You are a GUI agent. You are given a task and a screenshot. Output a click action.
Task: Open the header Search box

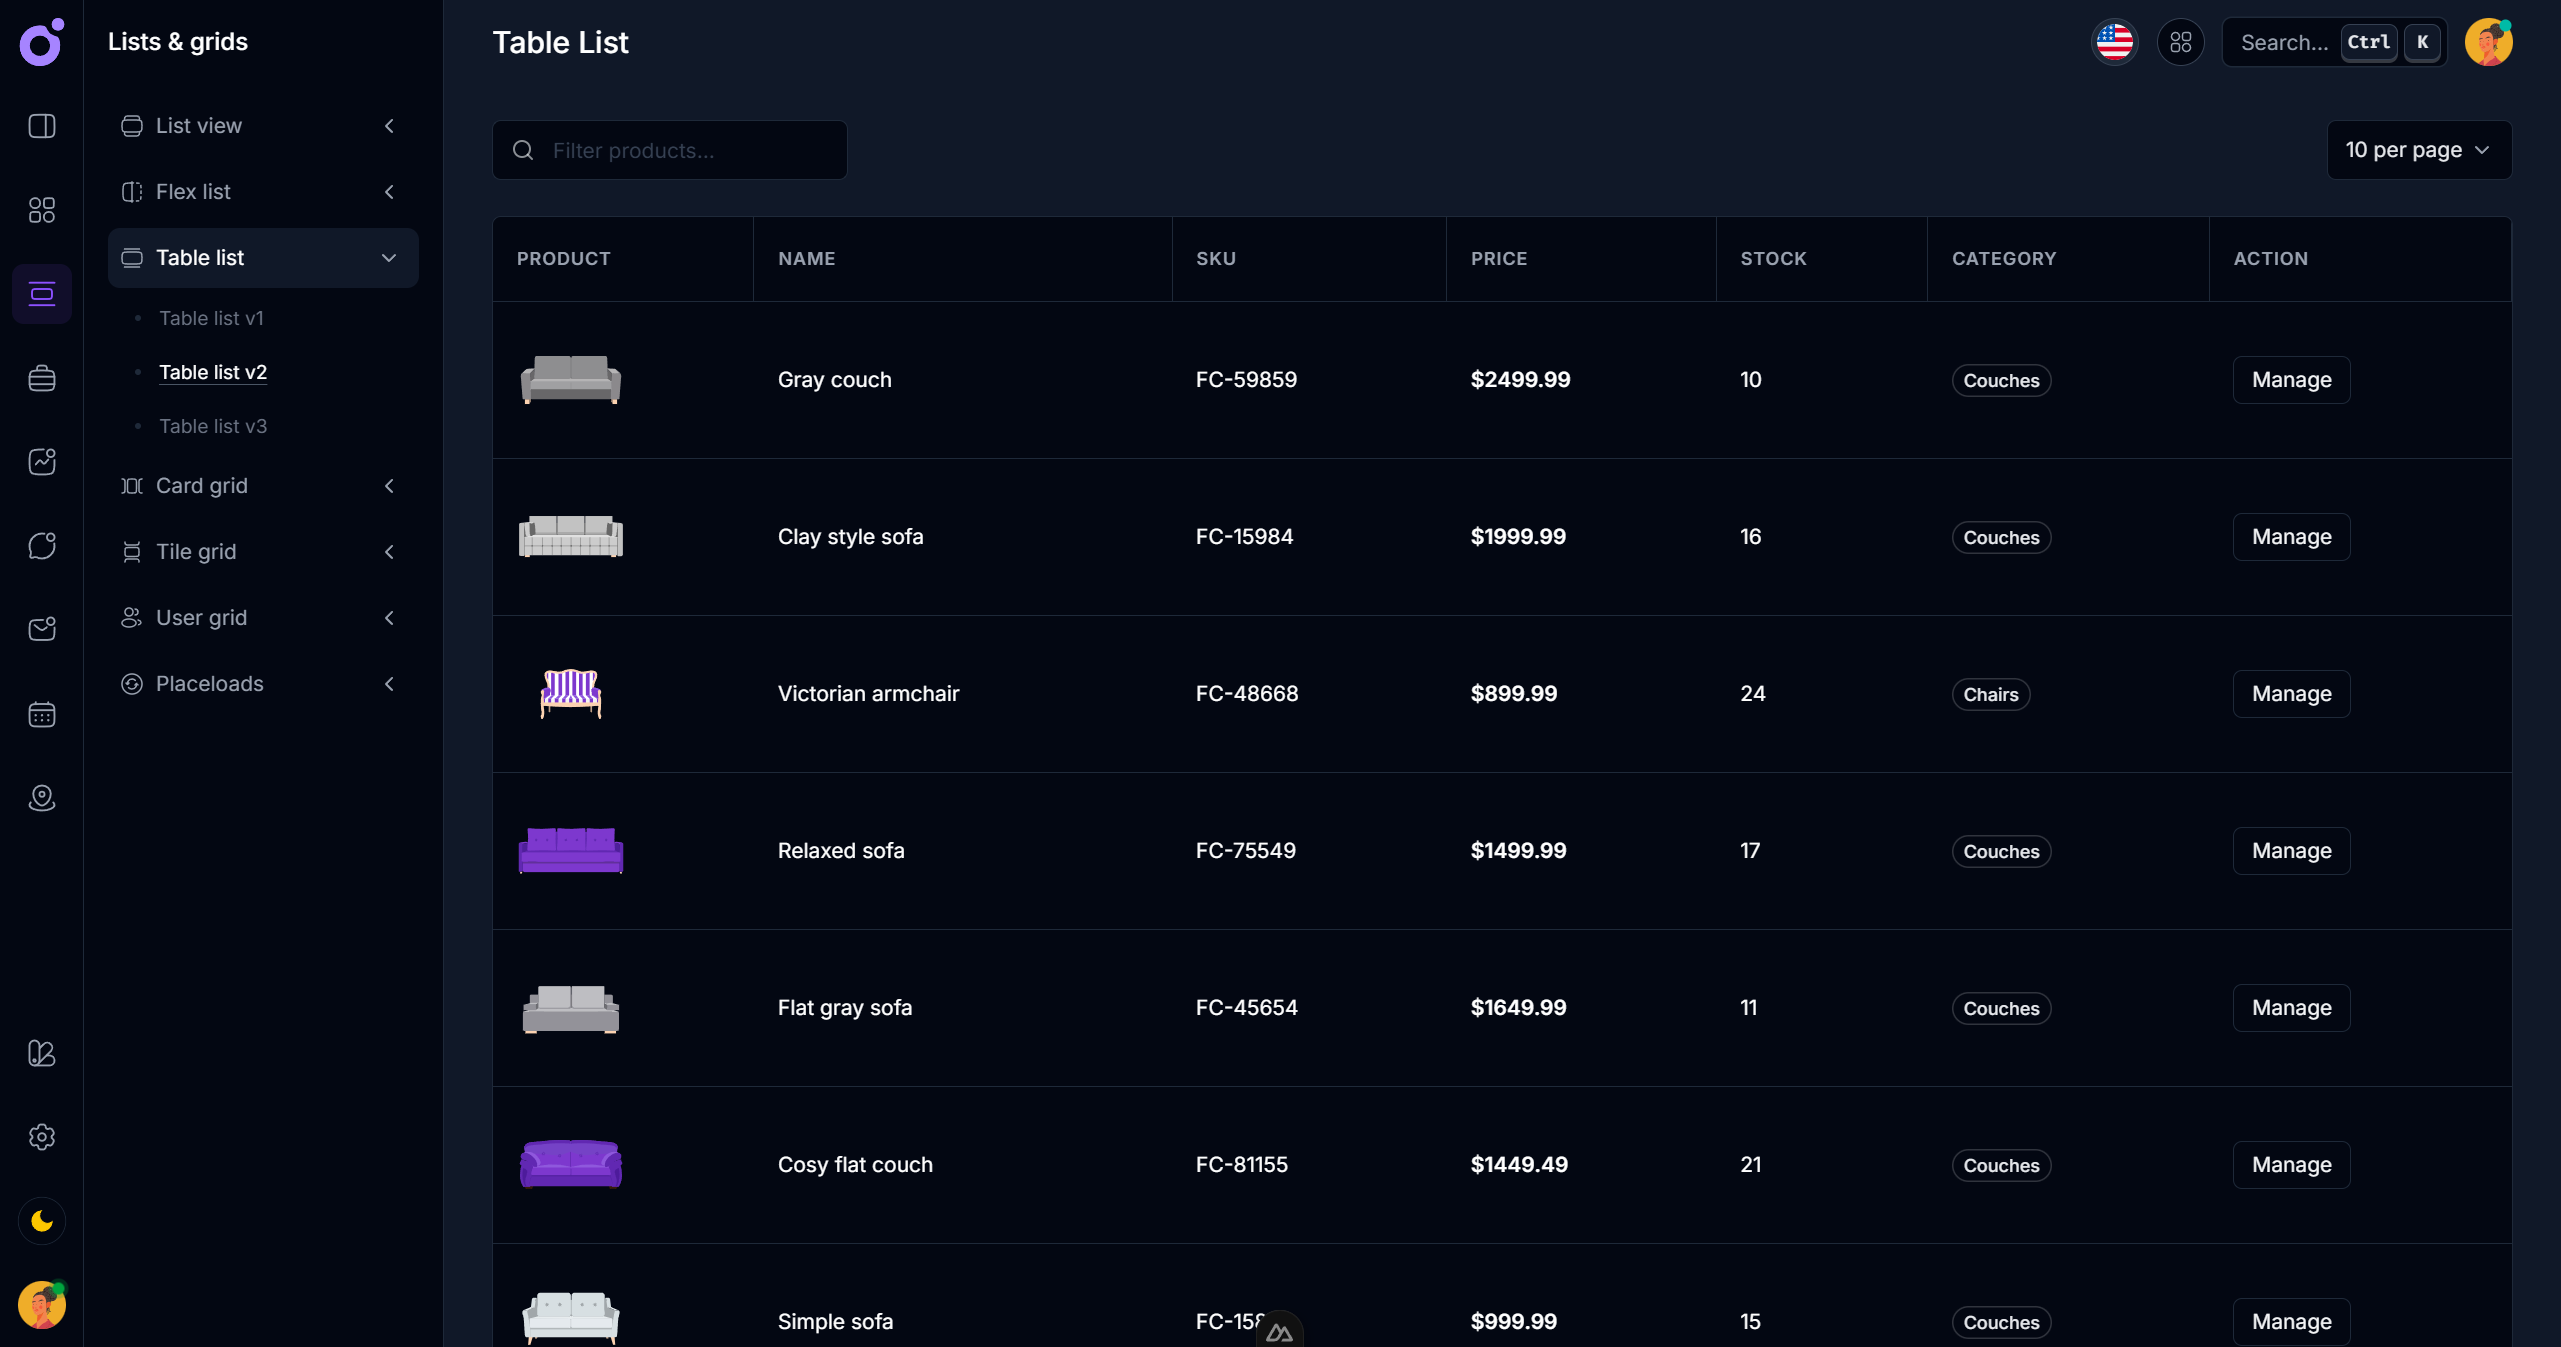2286,42
